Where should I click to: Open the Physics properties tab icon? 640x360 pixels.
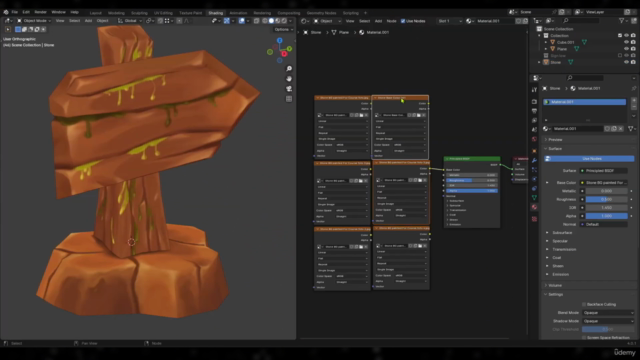point(534,179)
